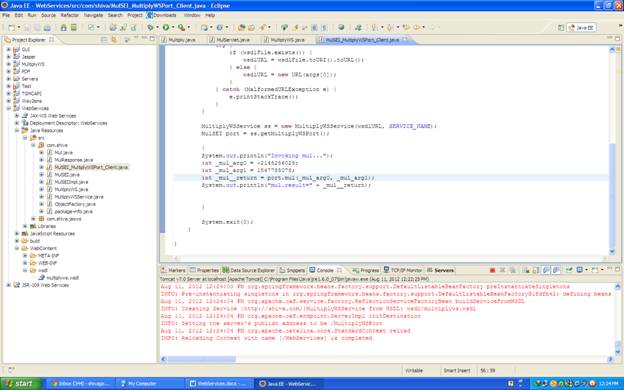This screenshot has width=624, height=390.
Task: Switch to the MultiplyWS.java editor tab
Action: (x=287, y=40)
